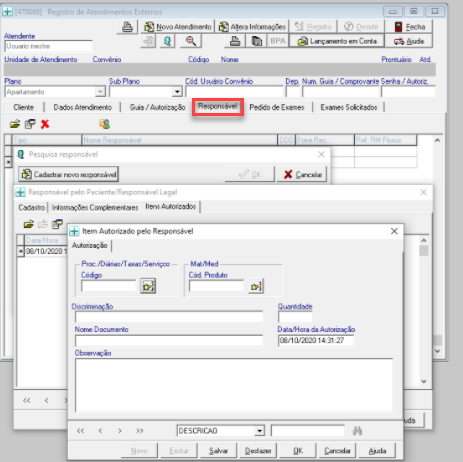Open Informações Complementares tab
Screen dimensions: 463x462
point(95,207)
